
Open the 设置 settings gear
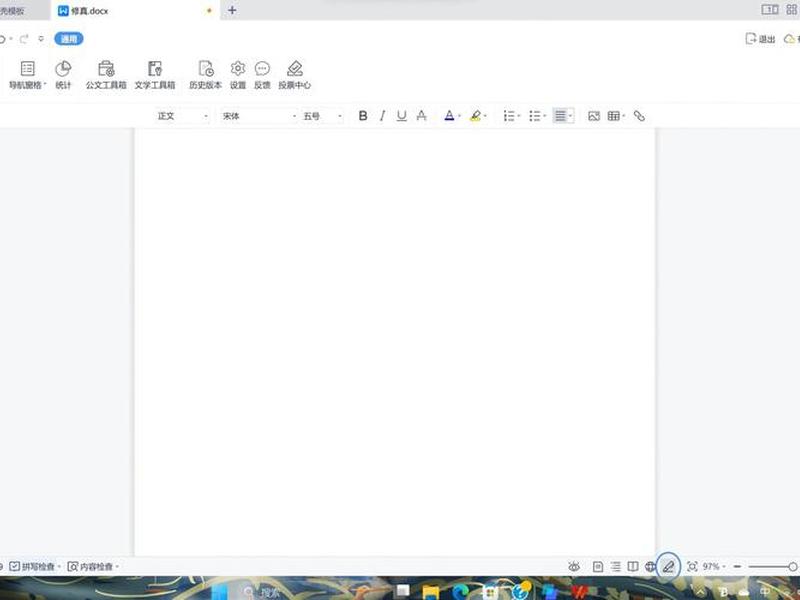(238, 74)
